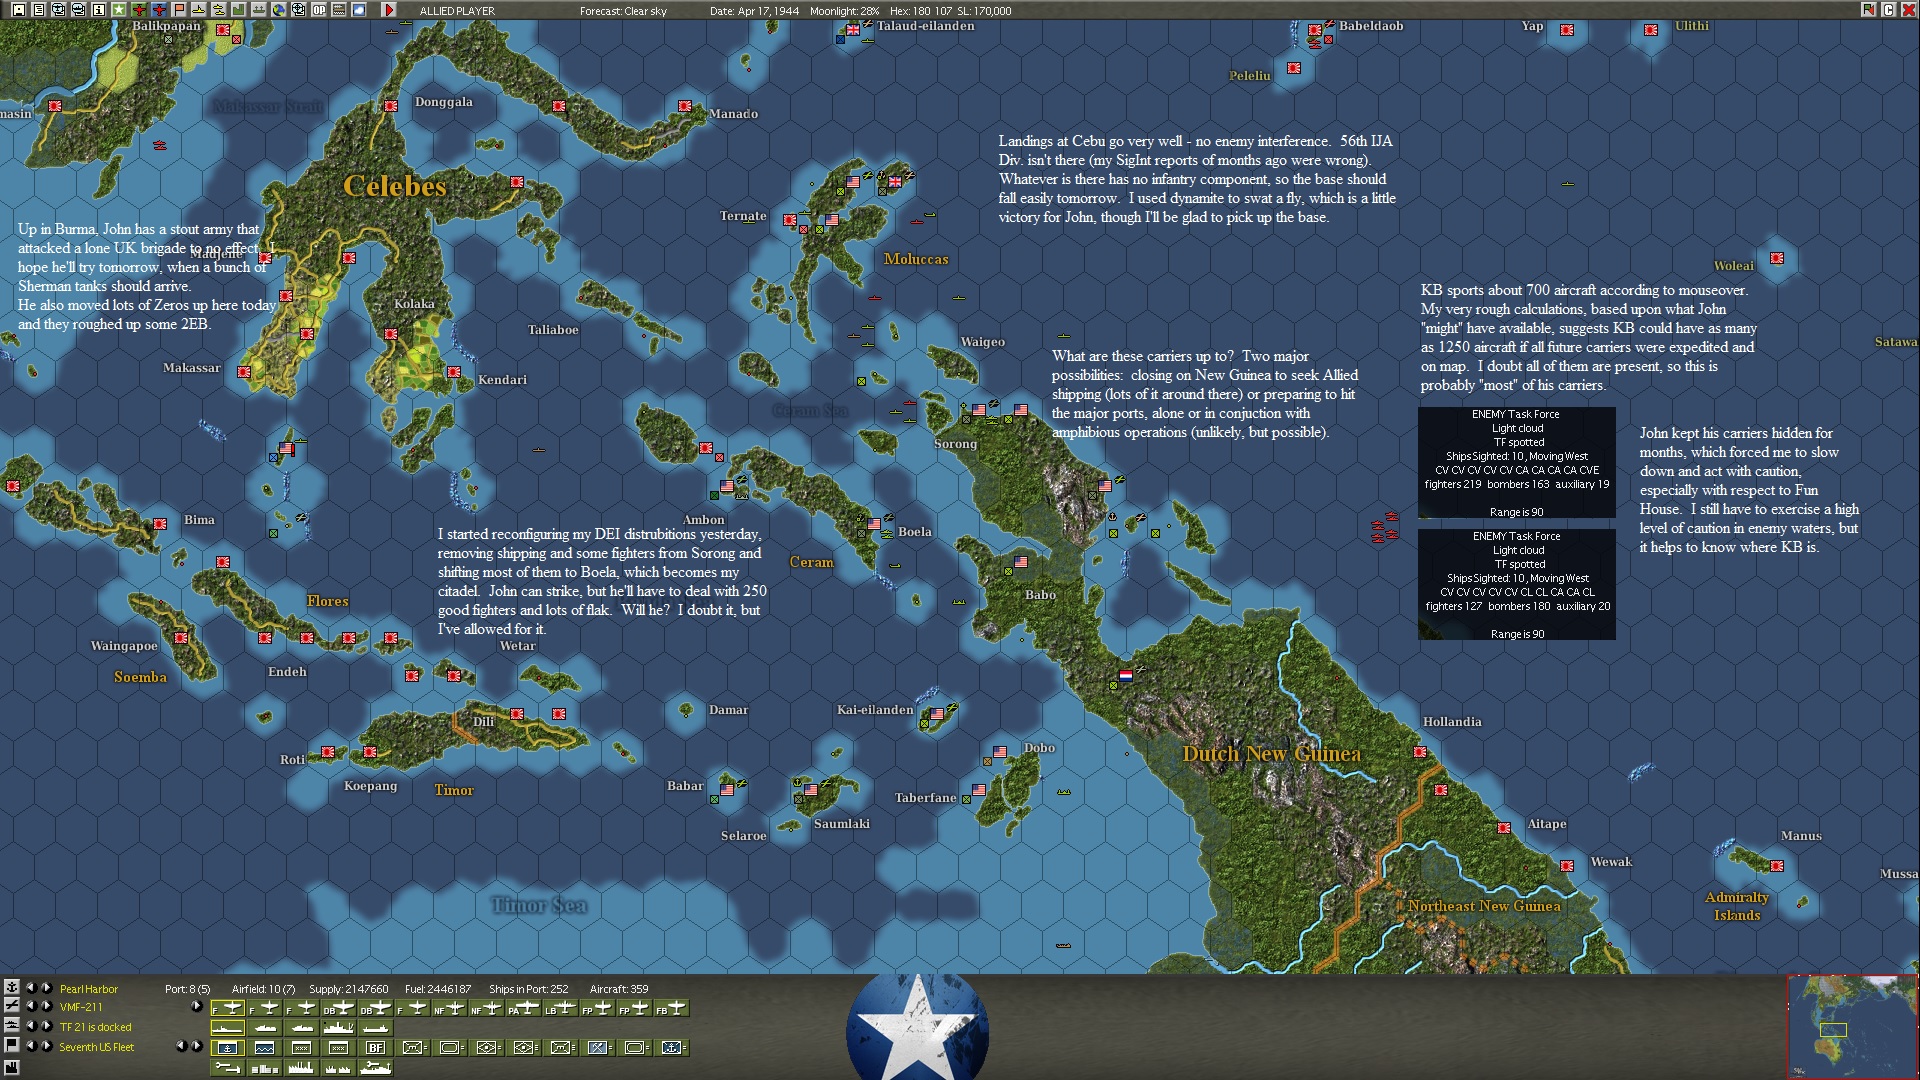Go to next base after Pearl Harbor

pos(46,988)
